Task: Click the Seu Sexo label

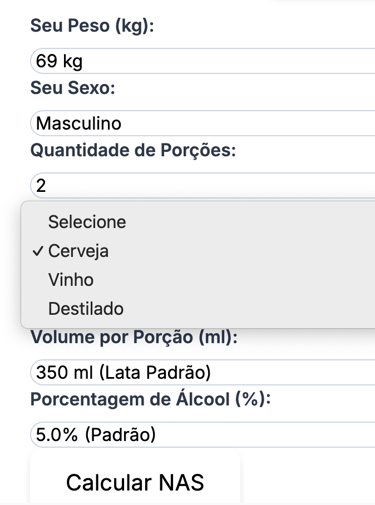Action: pyautogui.click(x=73, y=88)
